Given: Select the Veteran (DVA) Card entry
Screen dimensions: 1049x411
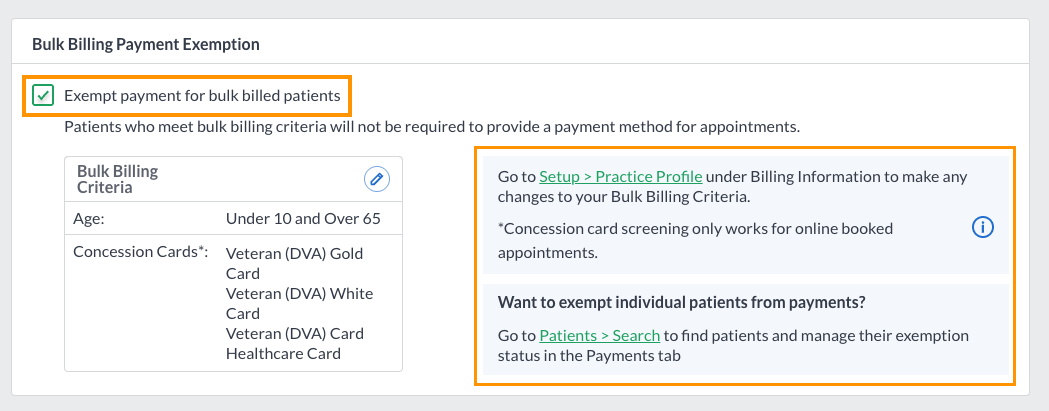Looking at the screenshot, I should [295, 333].
